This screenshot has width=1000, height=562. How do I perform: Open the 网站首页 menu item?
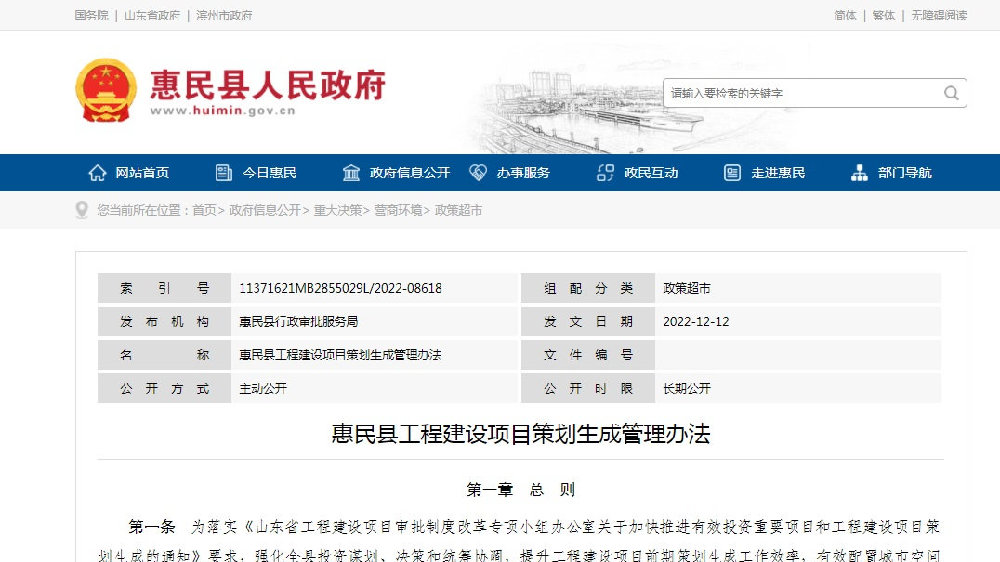tap(142, 173)
